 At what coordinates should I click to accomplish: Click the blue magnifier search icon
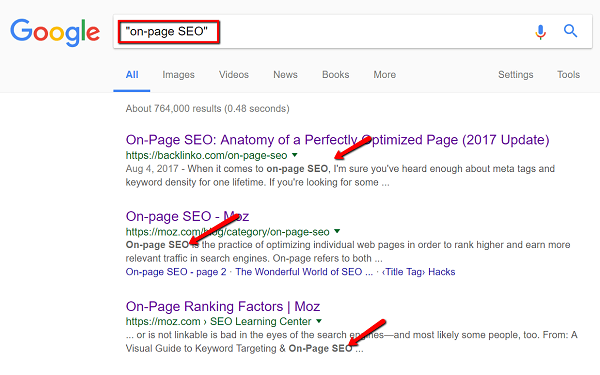(x=570, y=31)
